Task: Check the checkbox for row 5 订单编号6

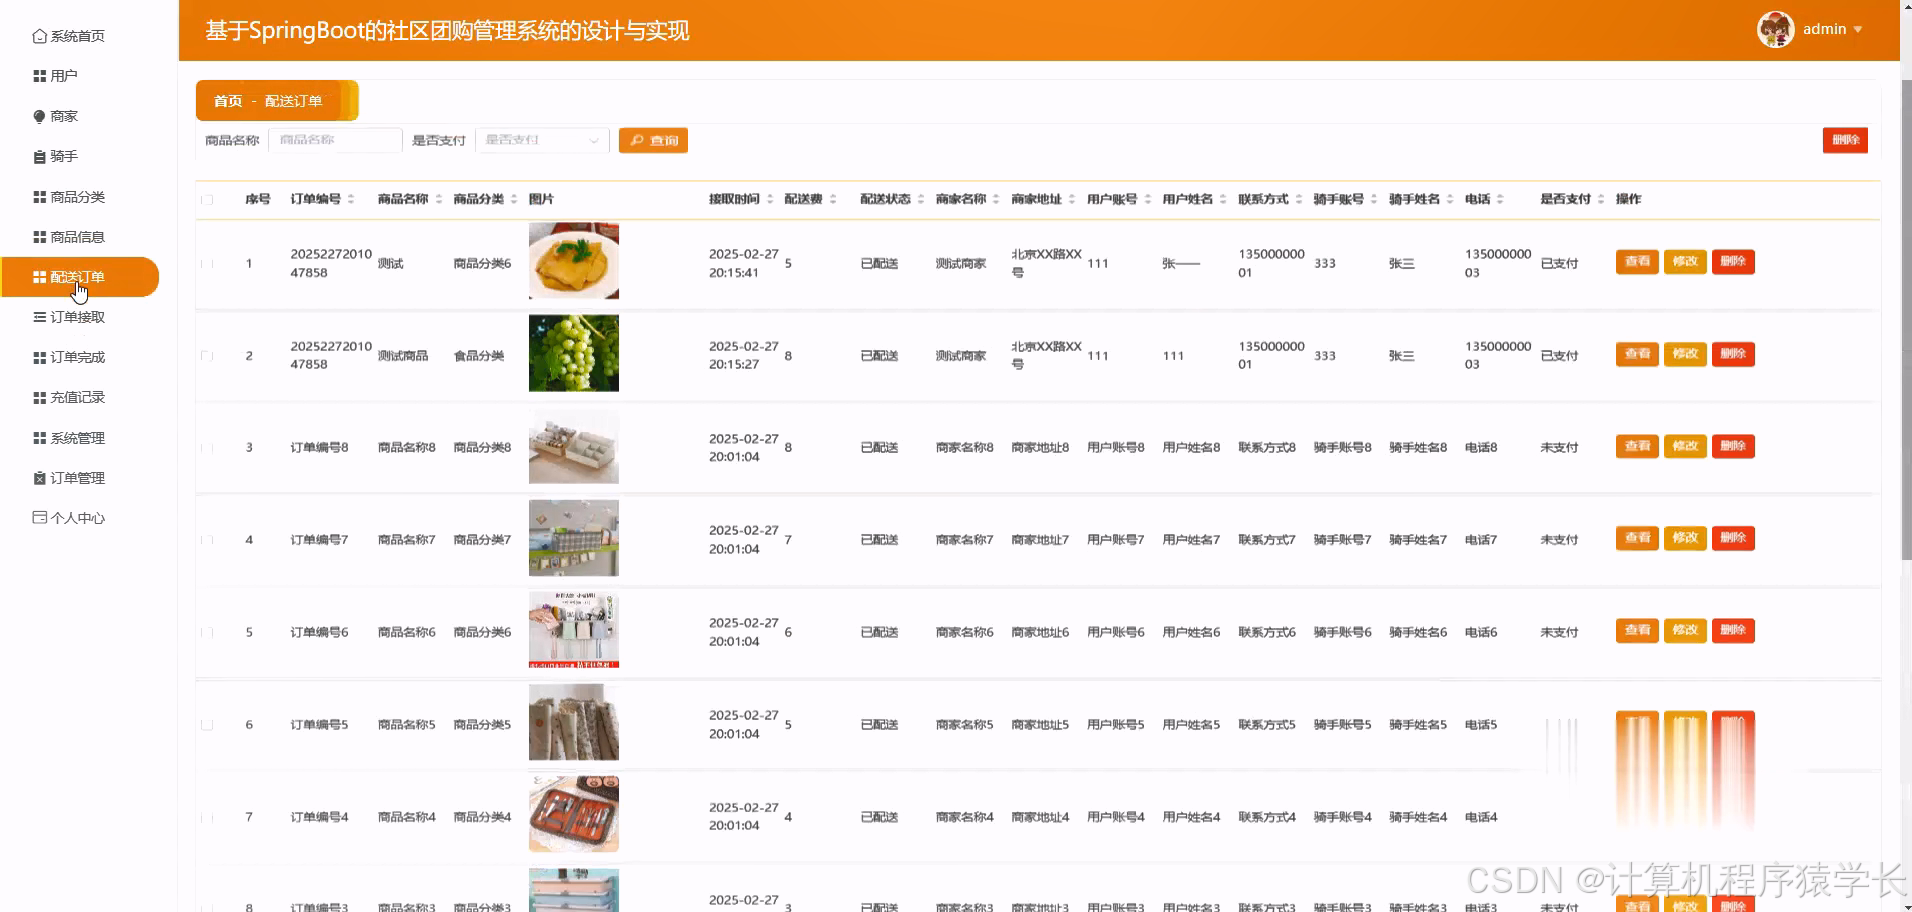Action: 207,633
